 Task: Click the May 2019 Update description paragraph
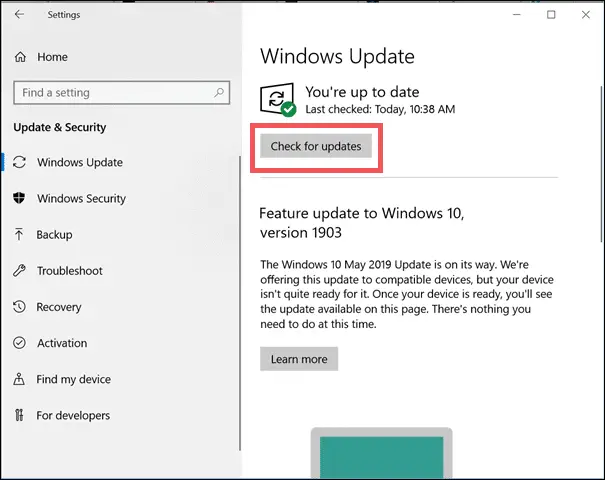[407, 294]
